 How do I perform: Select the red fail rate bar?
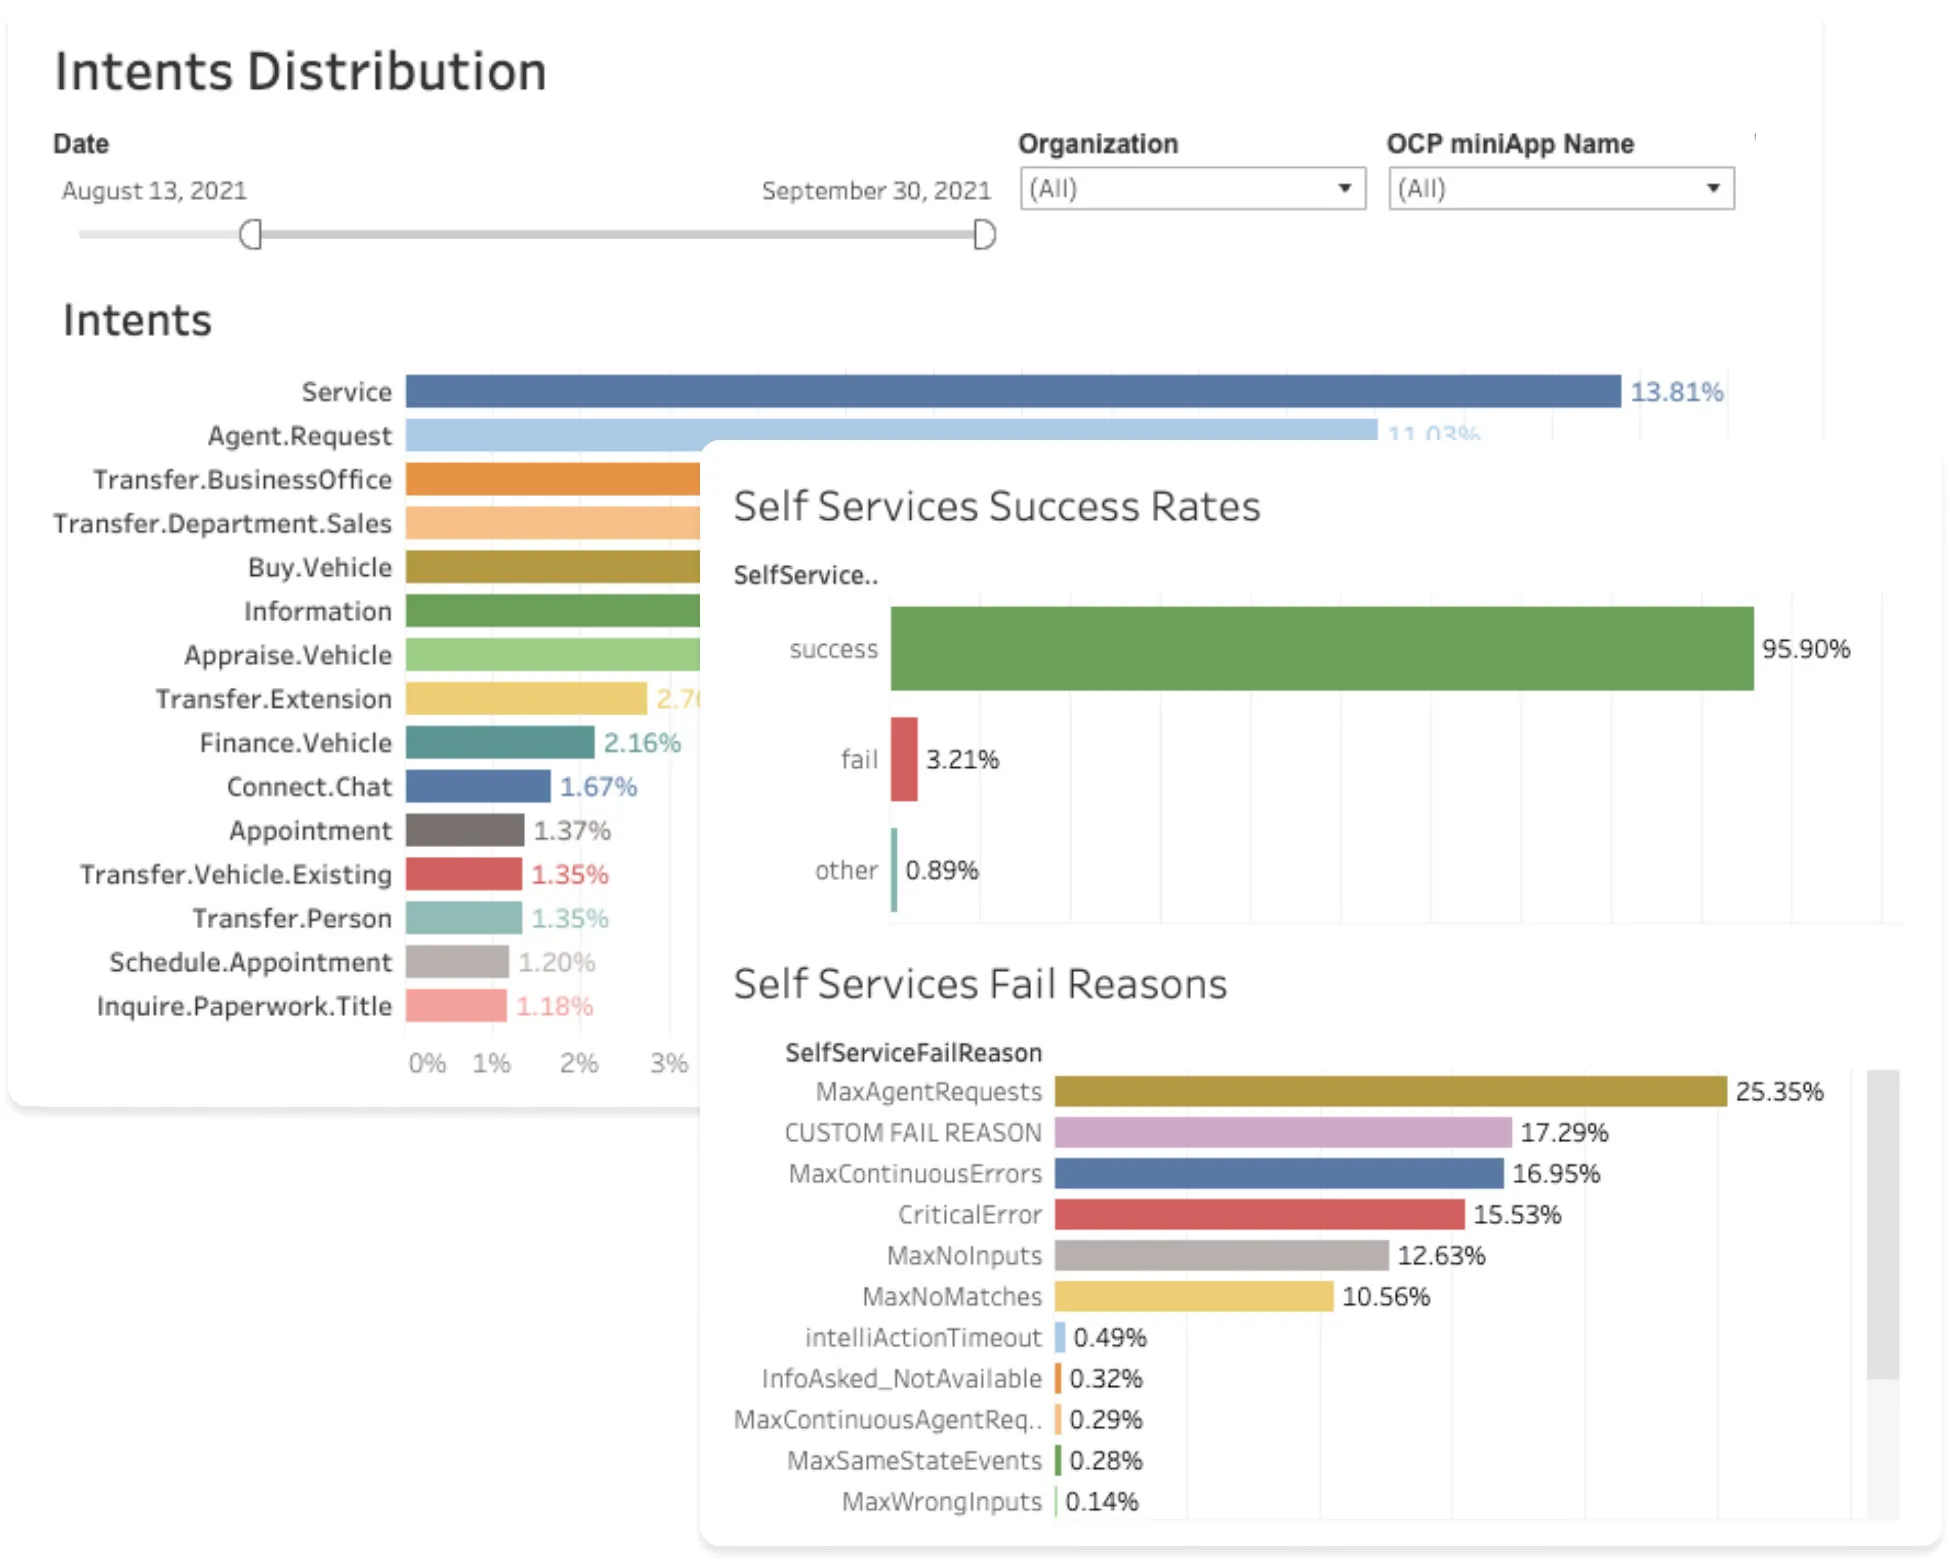903,759
